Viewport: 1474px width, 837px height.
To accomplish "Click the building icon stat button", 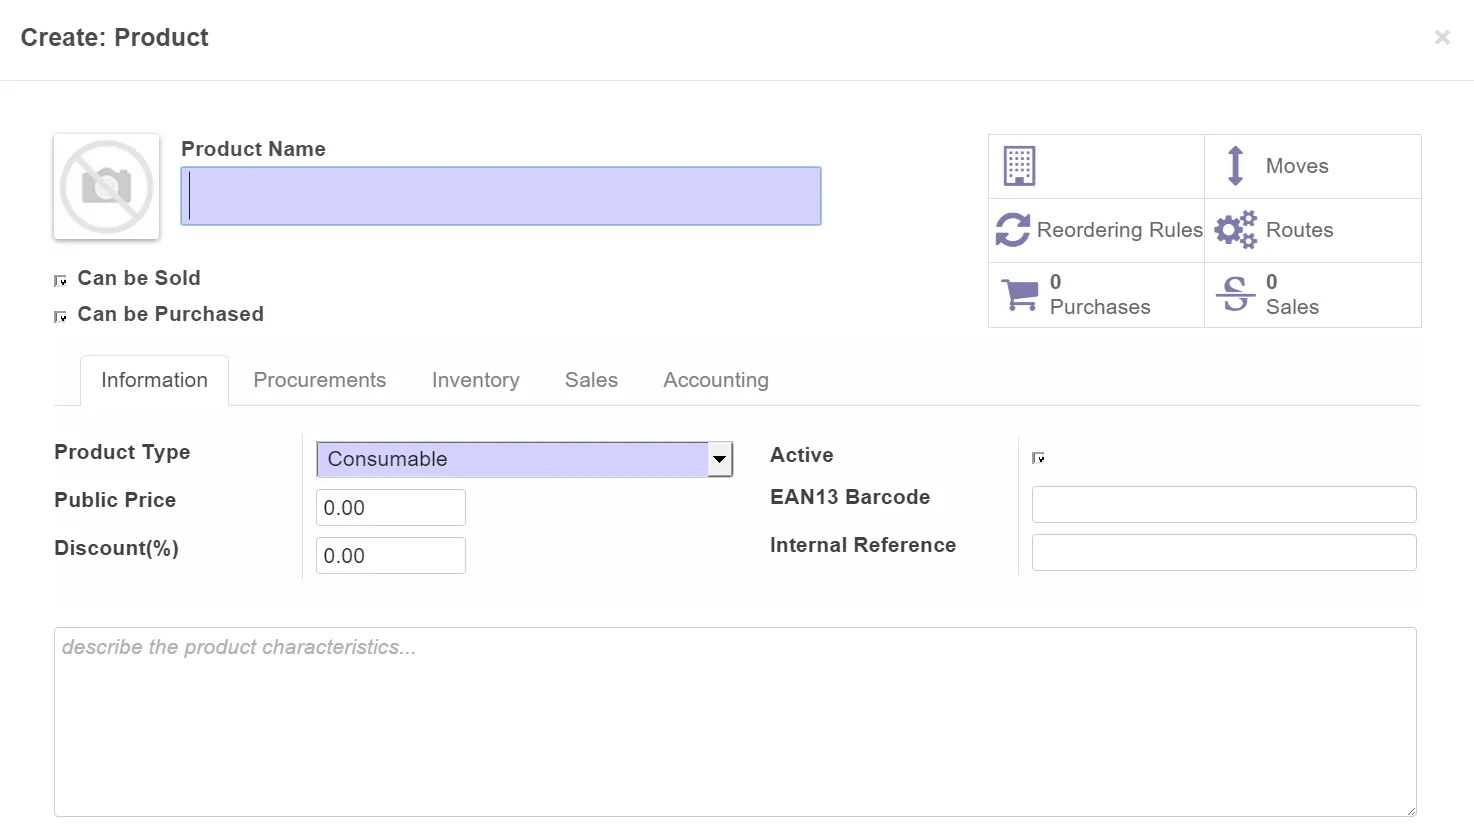I will pos(1019,166).
